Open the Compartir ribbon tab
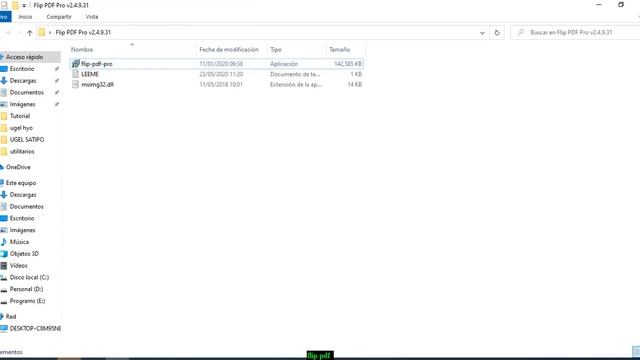This screenshot has height=360, width=640. pos(59,17)
